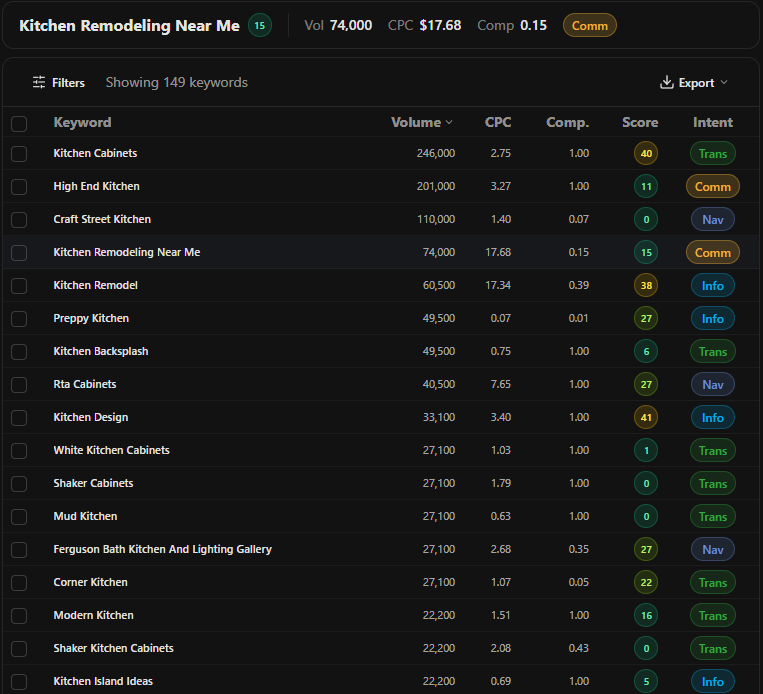
Task: Click the Export download icon
Action: pyautogui.click(x=666, y=82)
